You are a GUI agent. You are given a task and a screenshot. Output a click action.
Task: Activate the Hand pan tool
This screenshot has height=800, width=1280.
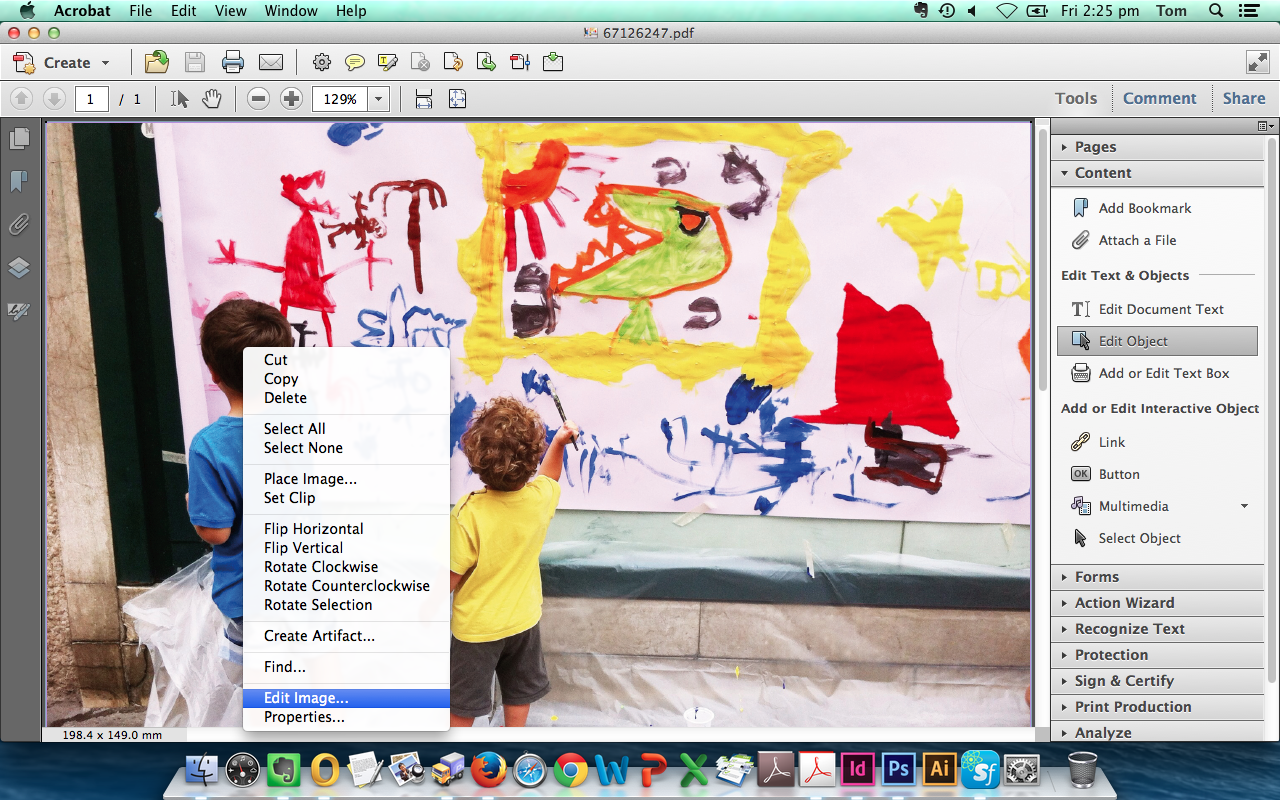click(x=211, y=99)
